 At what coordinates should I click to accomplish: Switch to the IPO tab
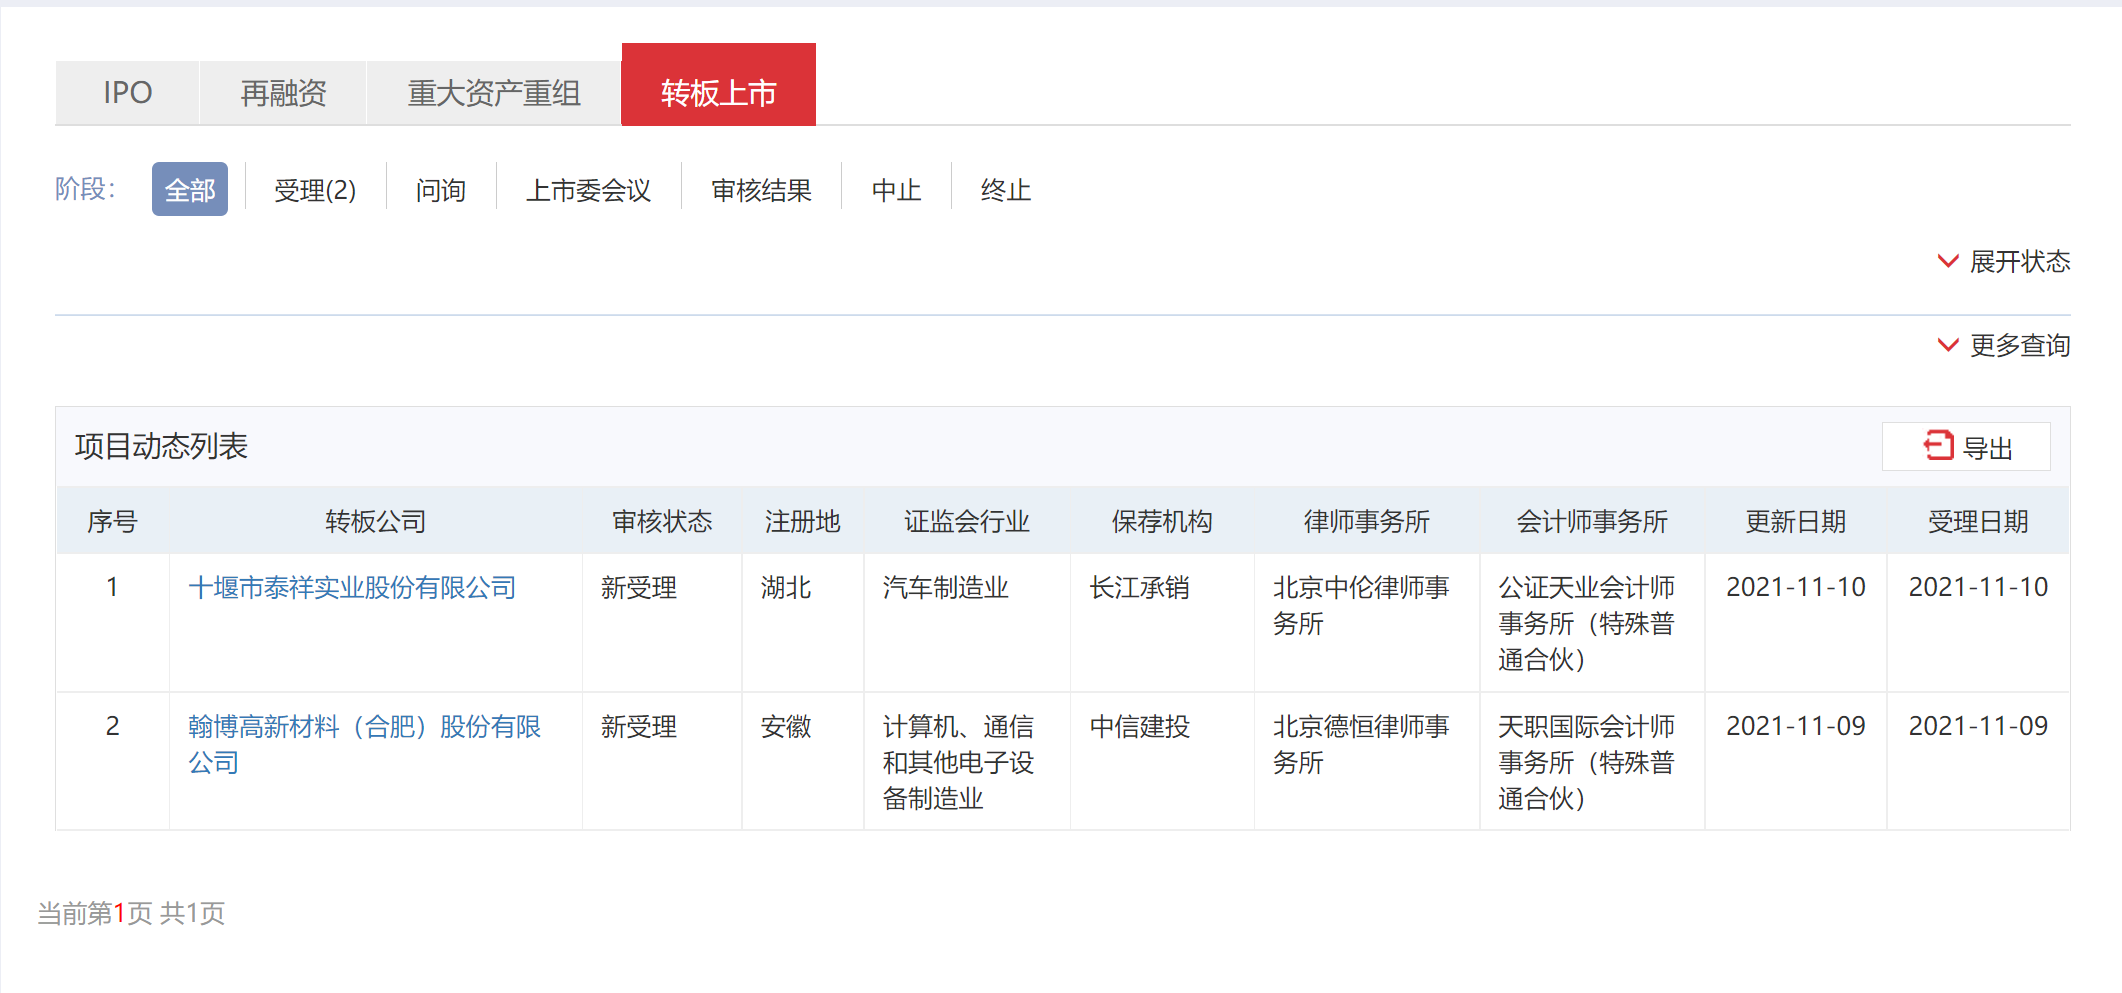click(127, 93)
